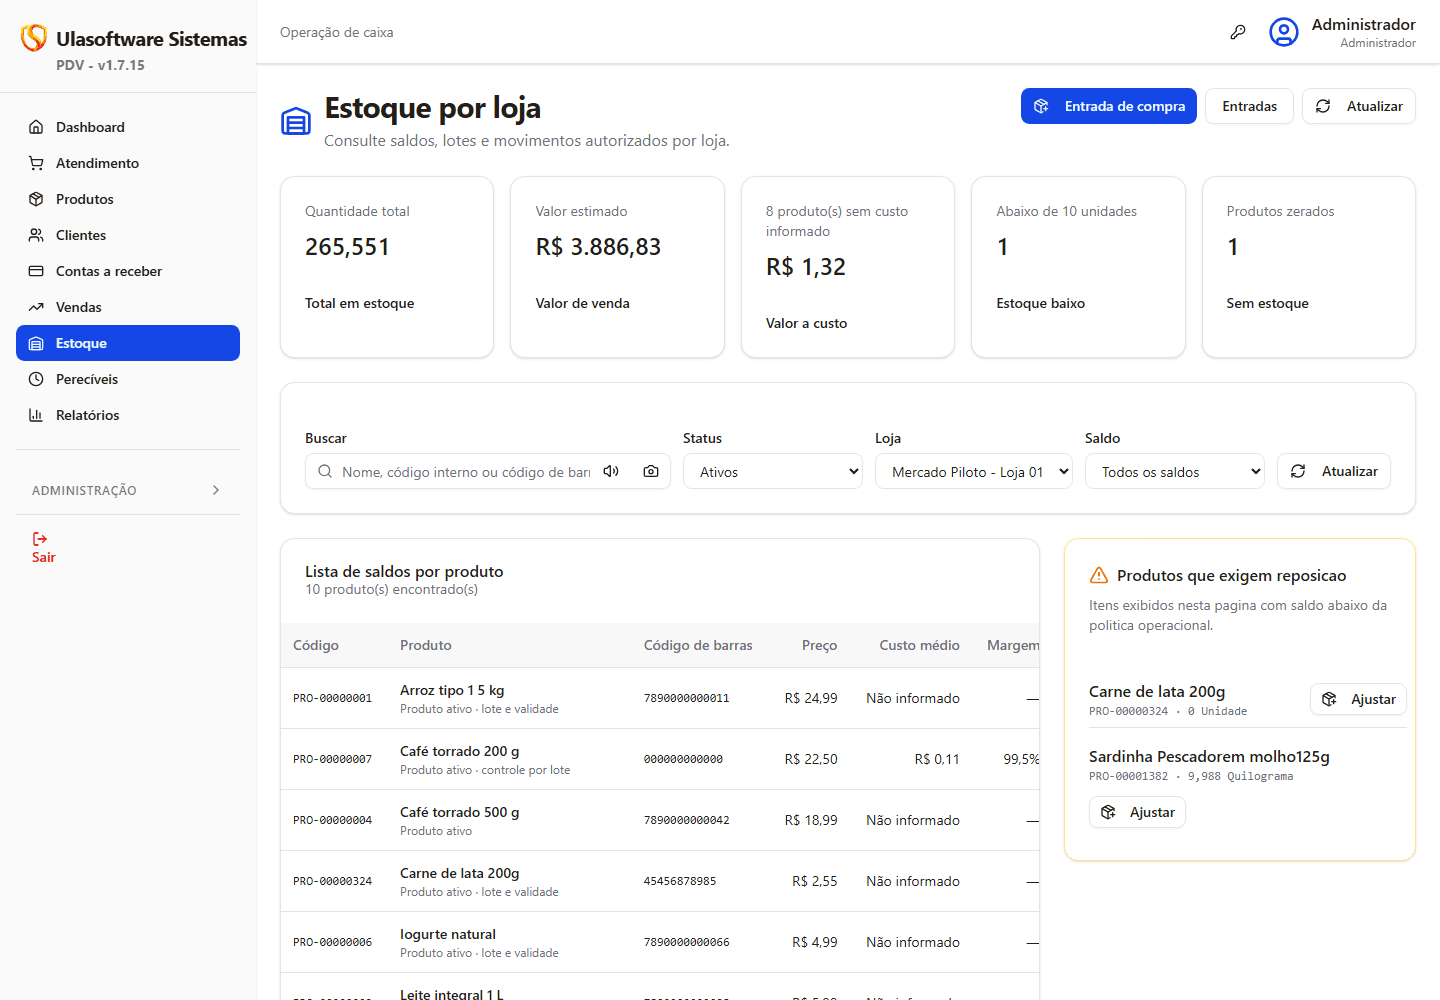Image resolution: width=1440 pixels, height=1000 pixels.
Task: Select the Estoque sidebar item
Action: click(128, 343)
